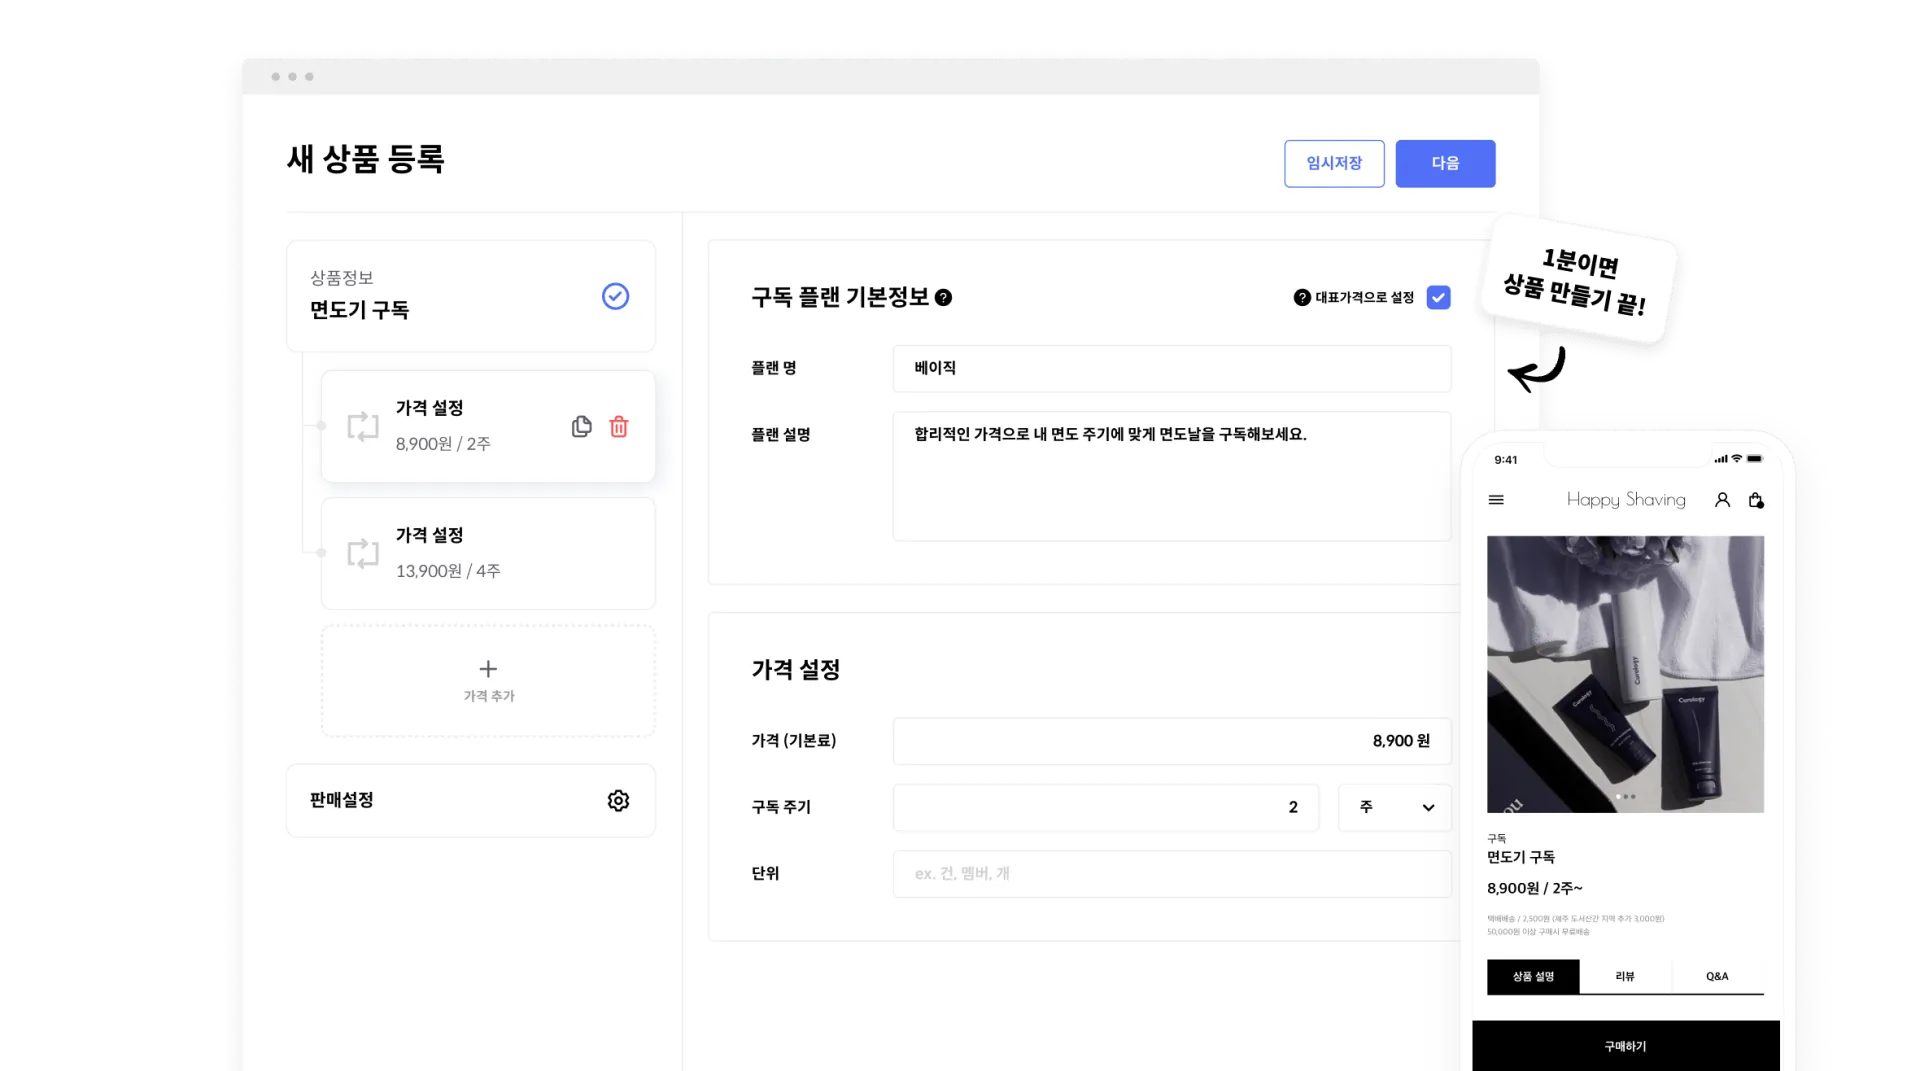Click the 임시저장 button

point(1334,163)
